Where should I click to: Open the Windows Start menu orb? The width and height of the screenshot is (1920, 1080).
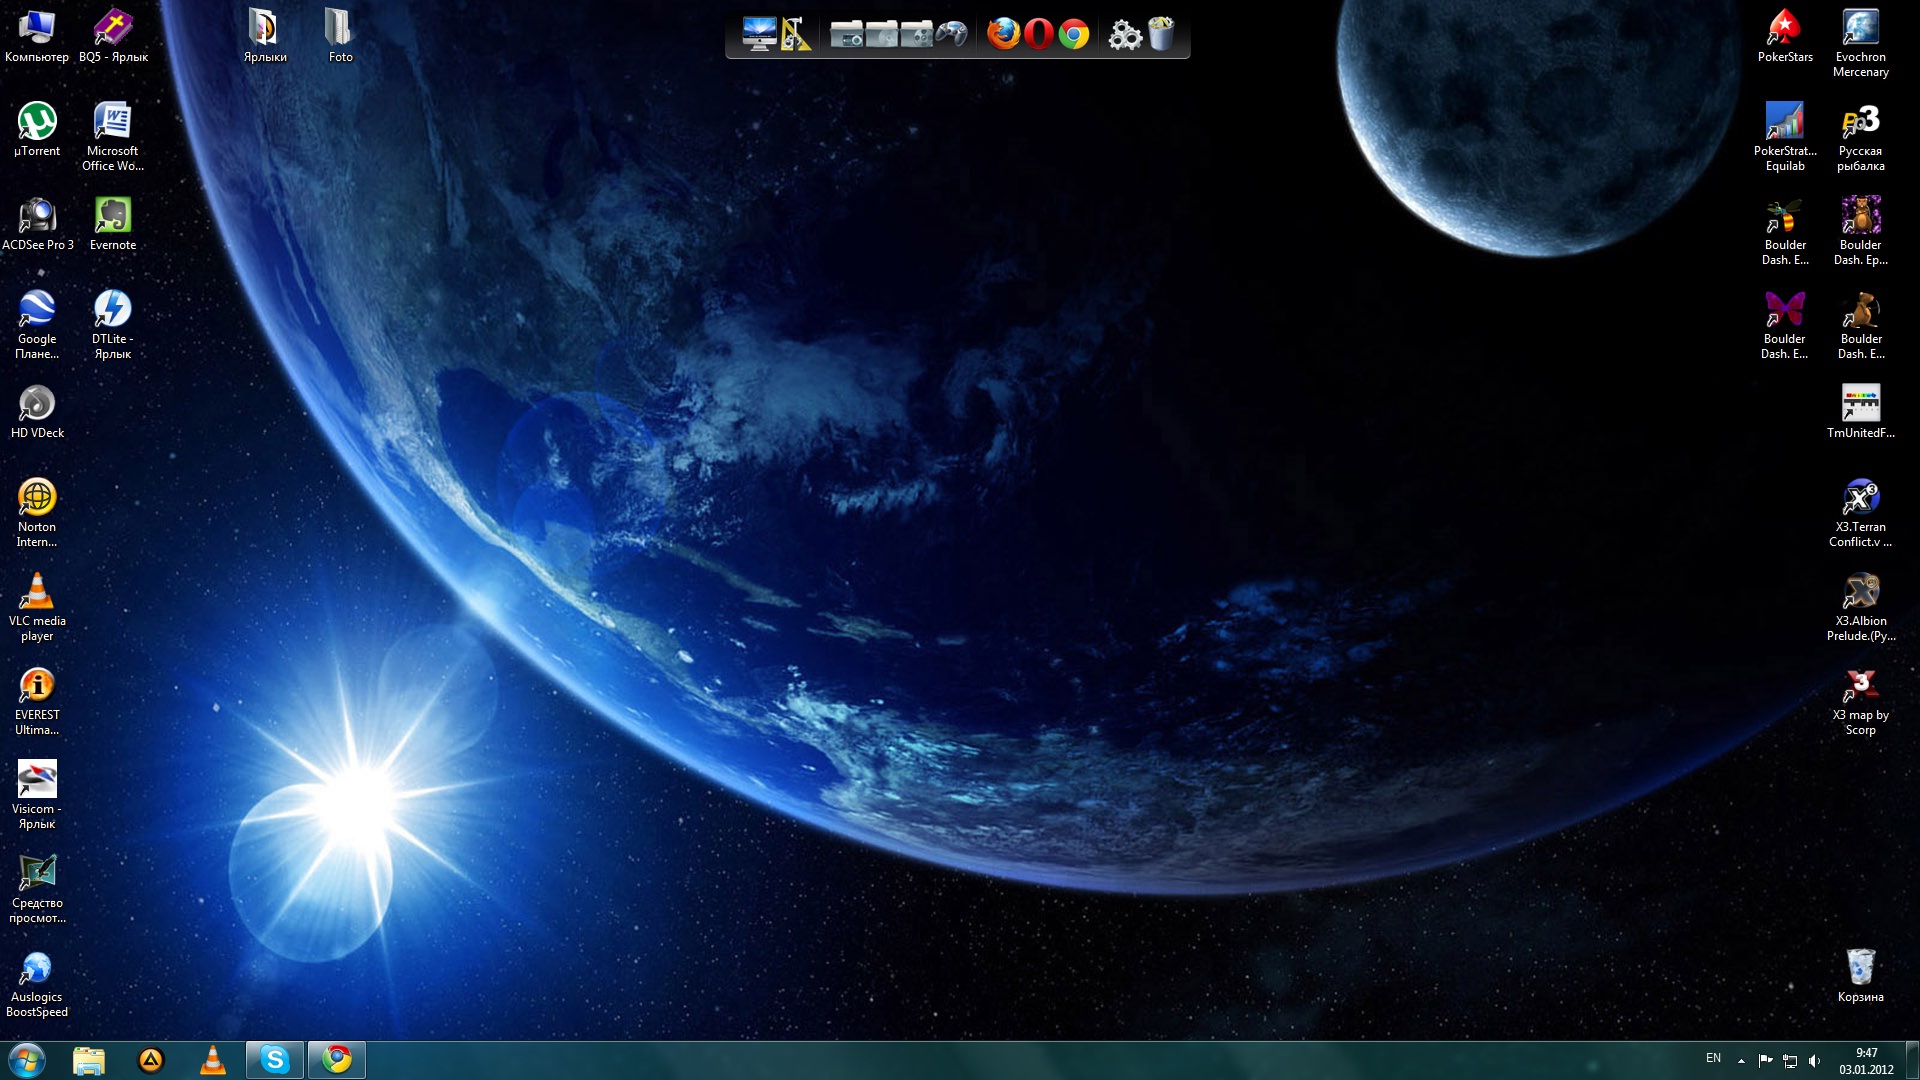pos(27,1059)
